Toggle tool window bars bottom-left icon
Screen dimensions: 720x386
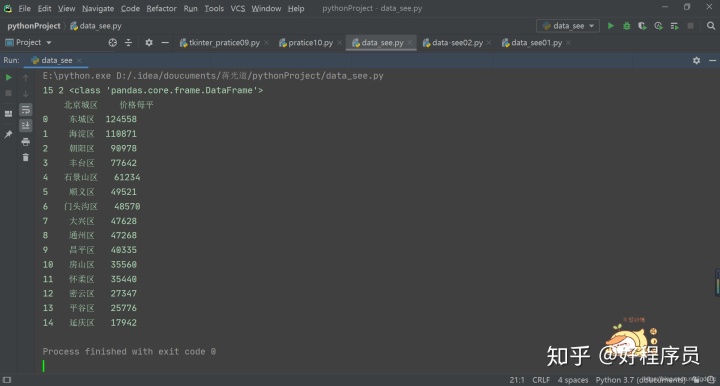tap(7, 380)
